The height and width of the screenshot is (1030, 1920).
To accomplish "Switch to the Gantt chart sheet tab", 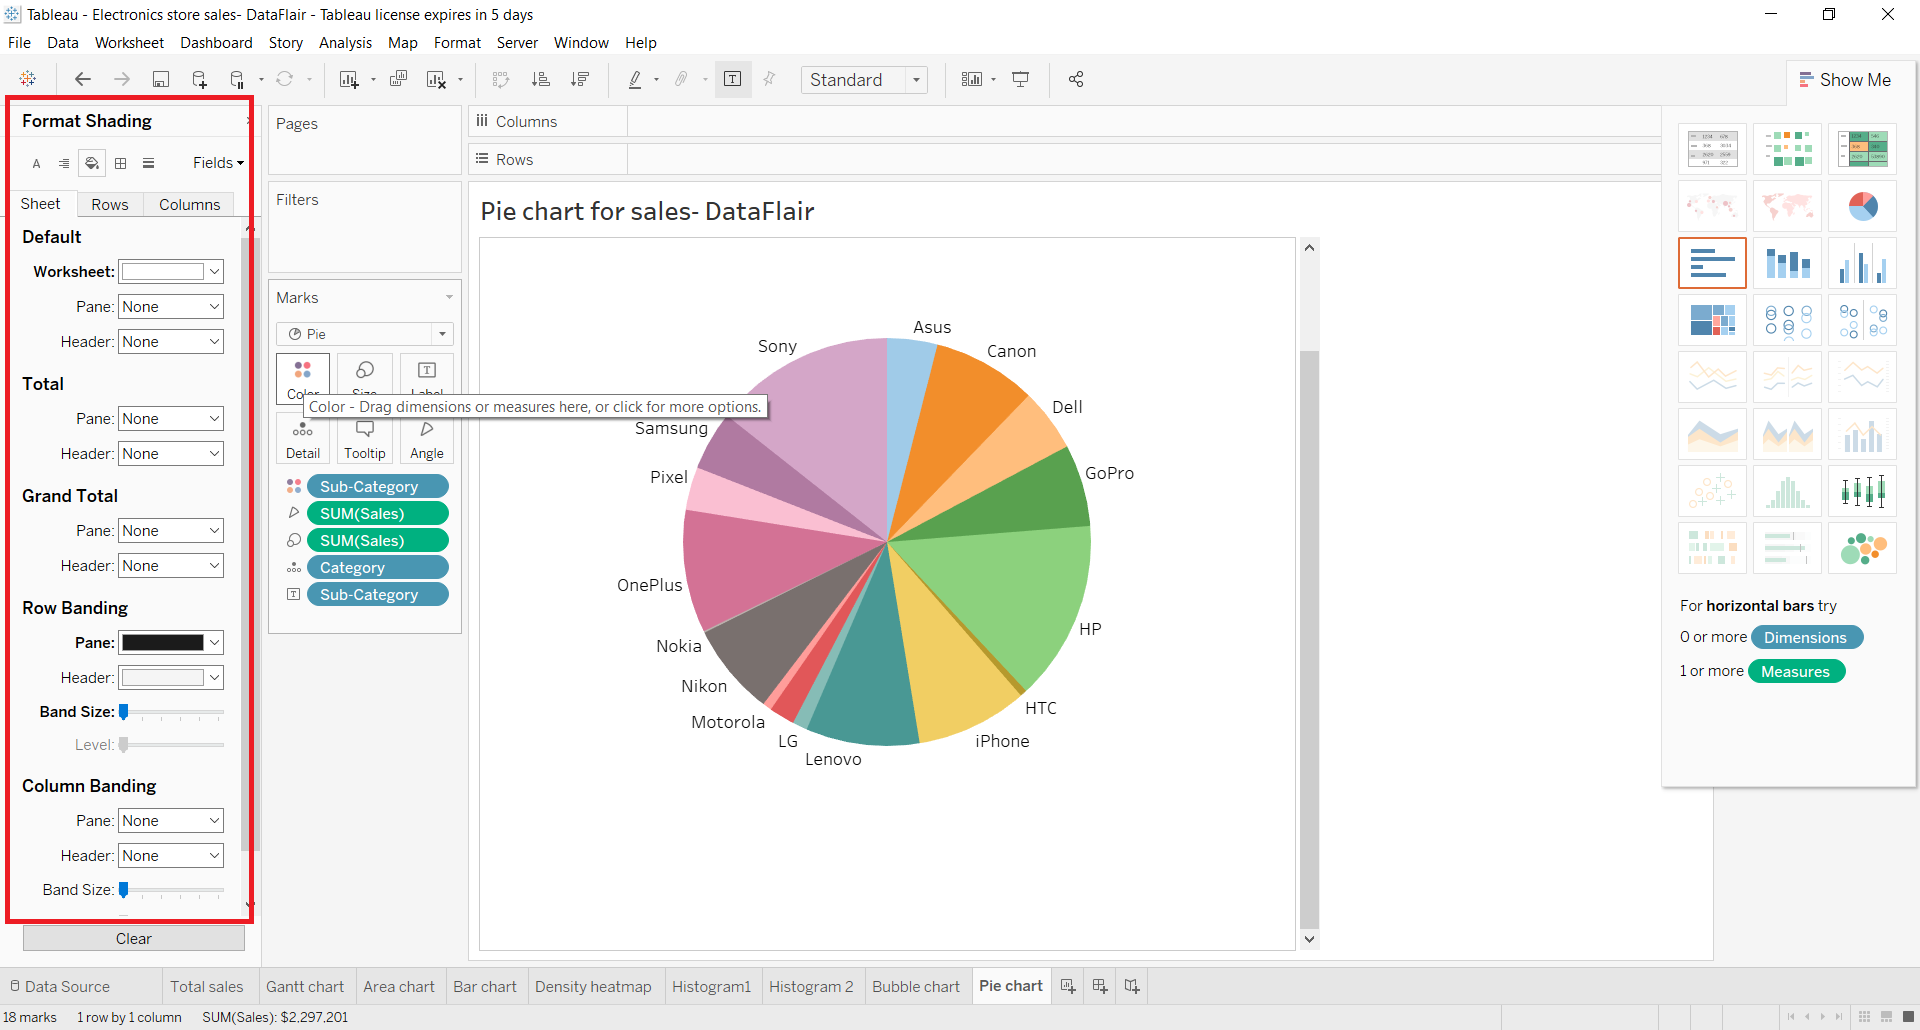I will (x=305, y=986).
